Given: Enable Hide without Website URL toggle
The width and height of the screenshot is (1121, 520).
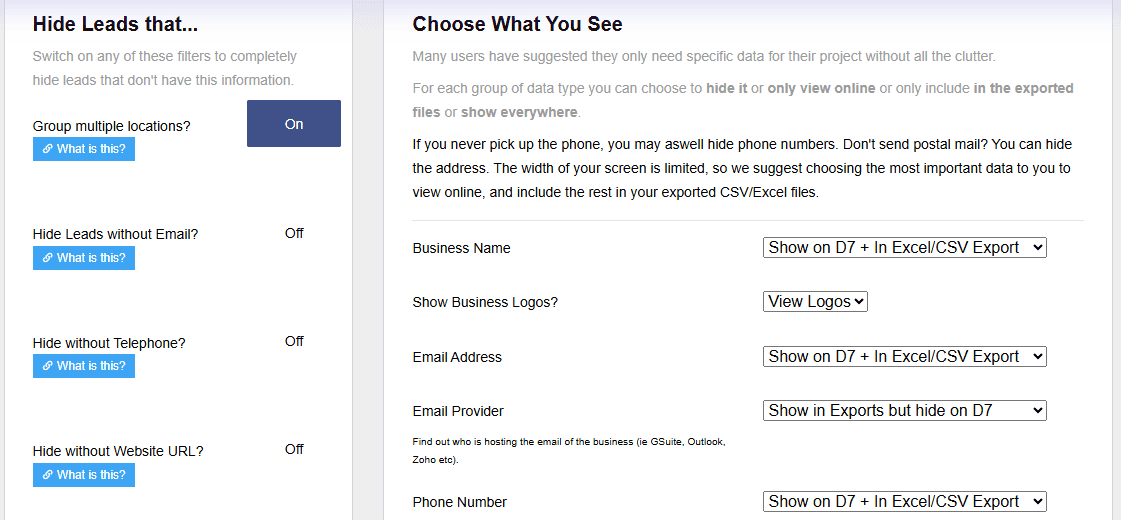Looking at the screenshot, I should click(x=293, y=449).
